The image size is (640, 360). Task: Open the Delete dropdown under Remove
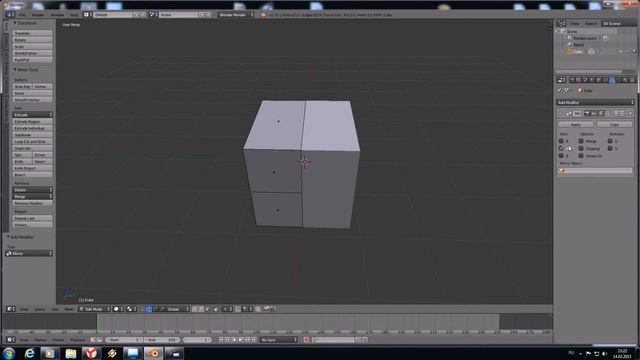(32, 190)
